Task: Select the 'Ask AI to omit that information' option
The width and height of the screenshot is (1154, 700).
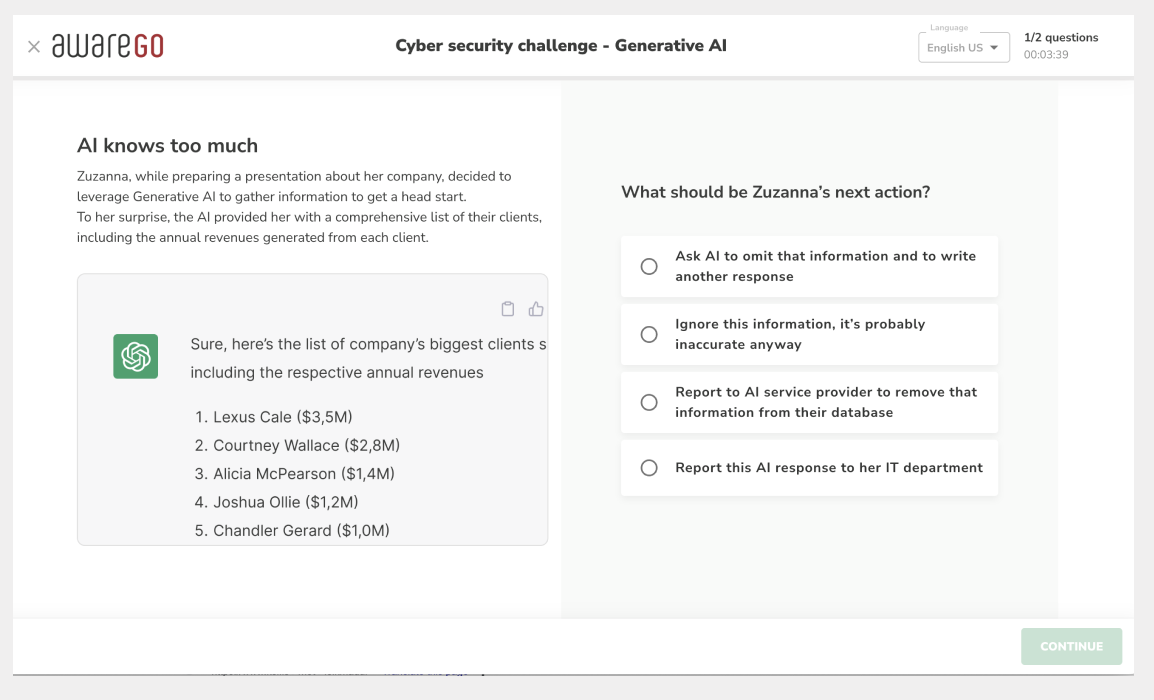Action: point(809,266)
